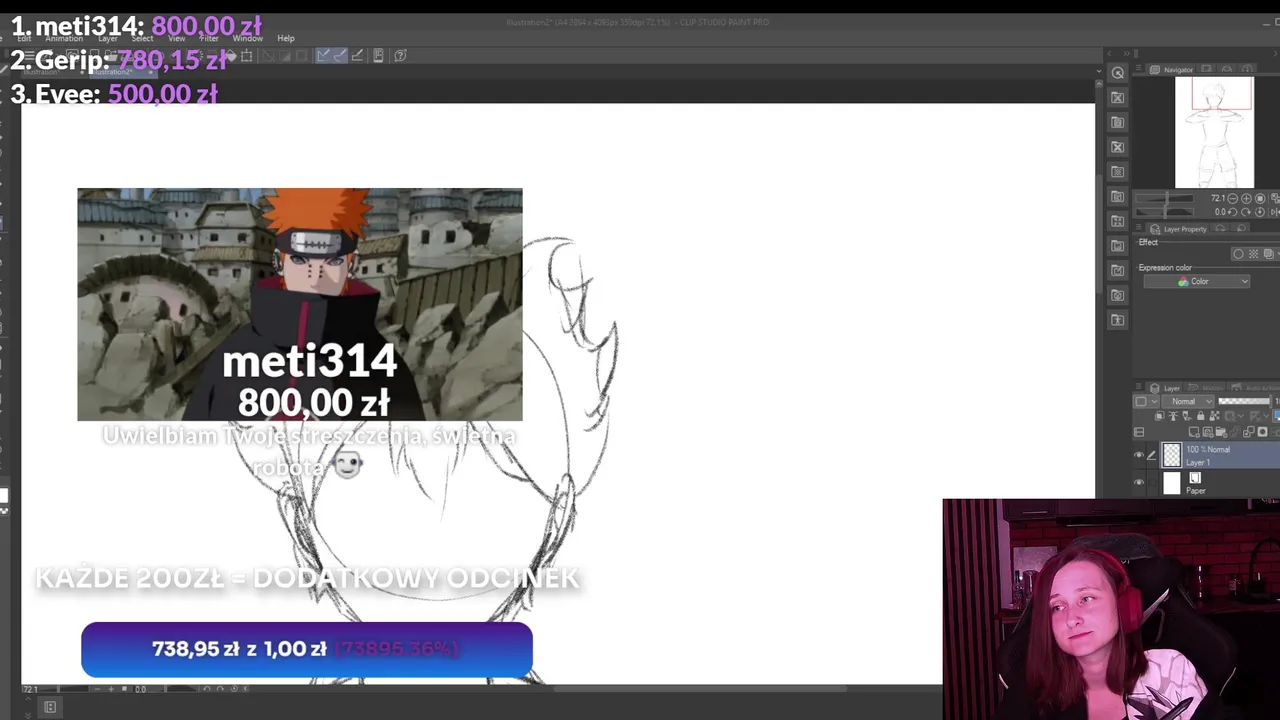Open the Expression color dropdown showing Color
Image resolution: width=1280 pixels, height=720 pixels.
(x=1197, y=281)
